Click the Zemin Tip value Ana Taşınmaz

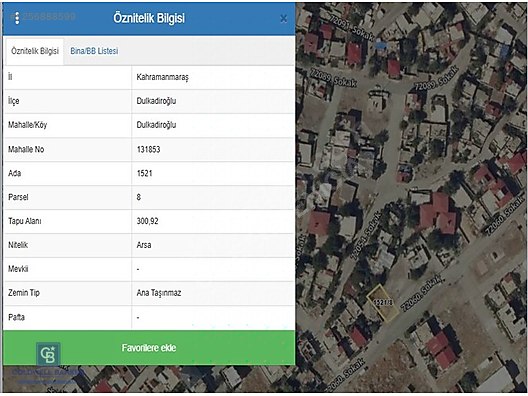coord(159,293)
